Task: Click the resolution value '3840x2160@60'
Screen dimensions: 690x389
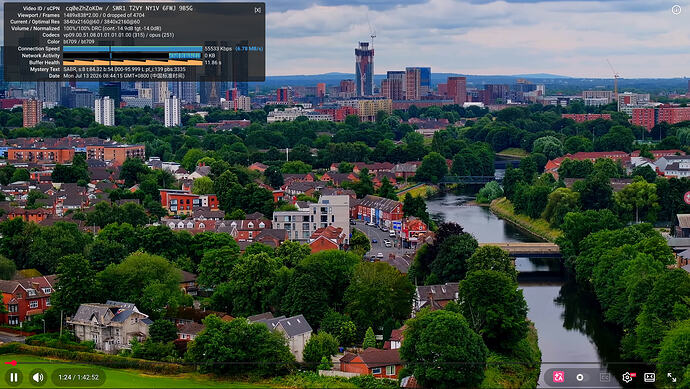Action: (x=80, y=22)
